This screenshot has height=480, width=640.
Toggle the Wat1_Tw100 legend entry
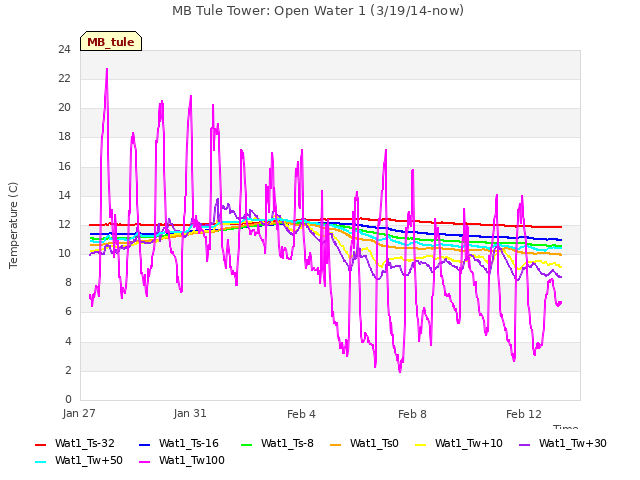pos(182,461)
